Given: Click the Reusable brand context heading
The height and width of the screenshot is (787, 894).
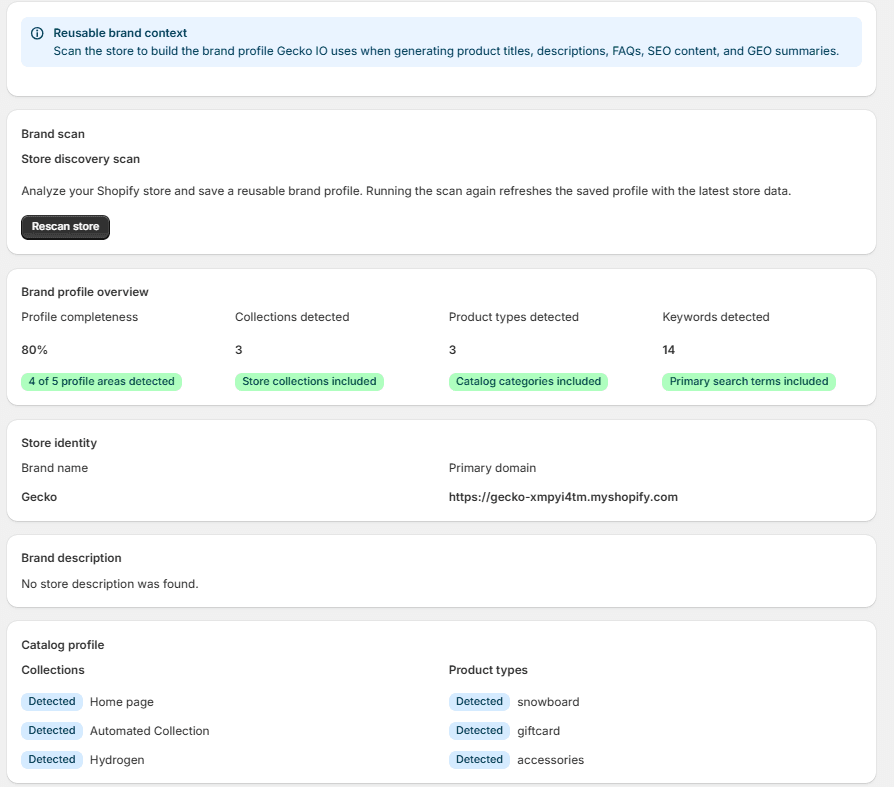Looking at the screenshot, I should click(x=120, y=33).
